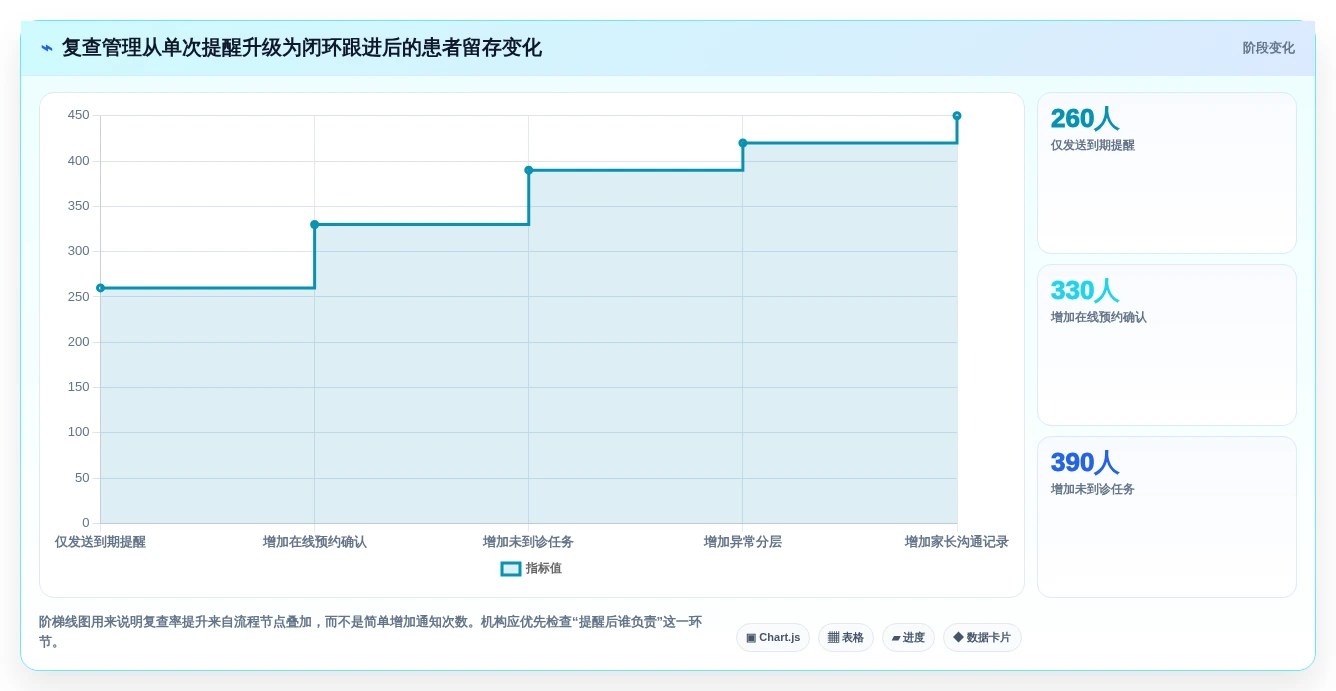Click the 增加在线预约确认 label under 330人

coord(1098,317)
